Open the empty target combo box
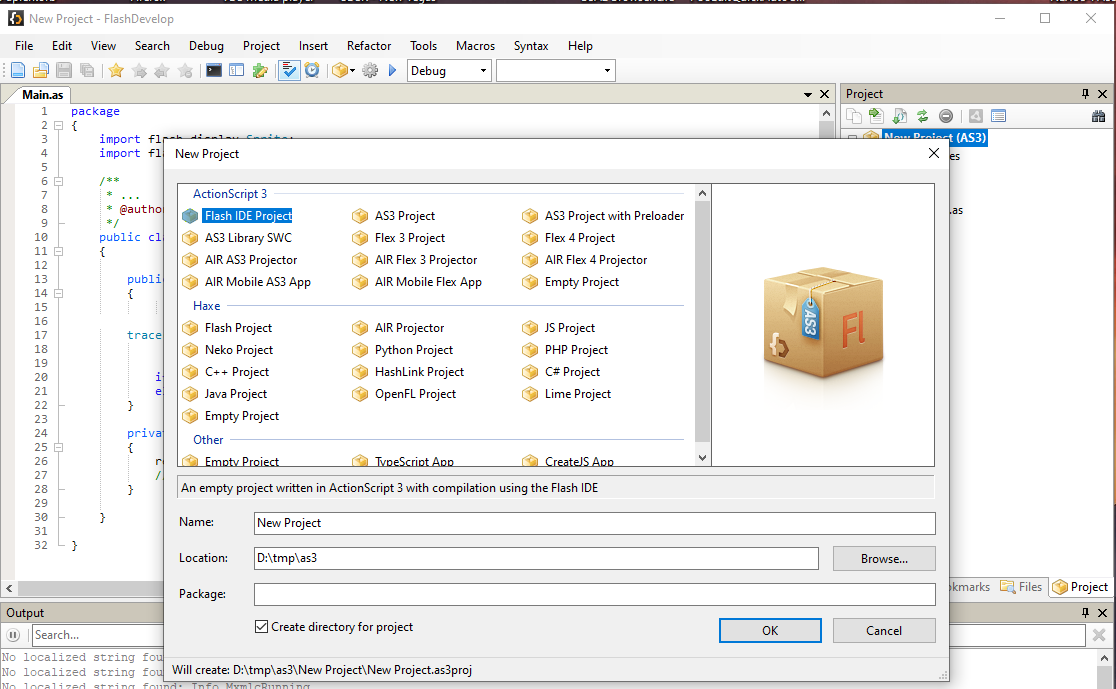Screen dimensions: 1116x689 (x=555, y=70)
